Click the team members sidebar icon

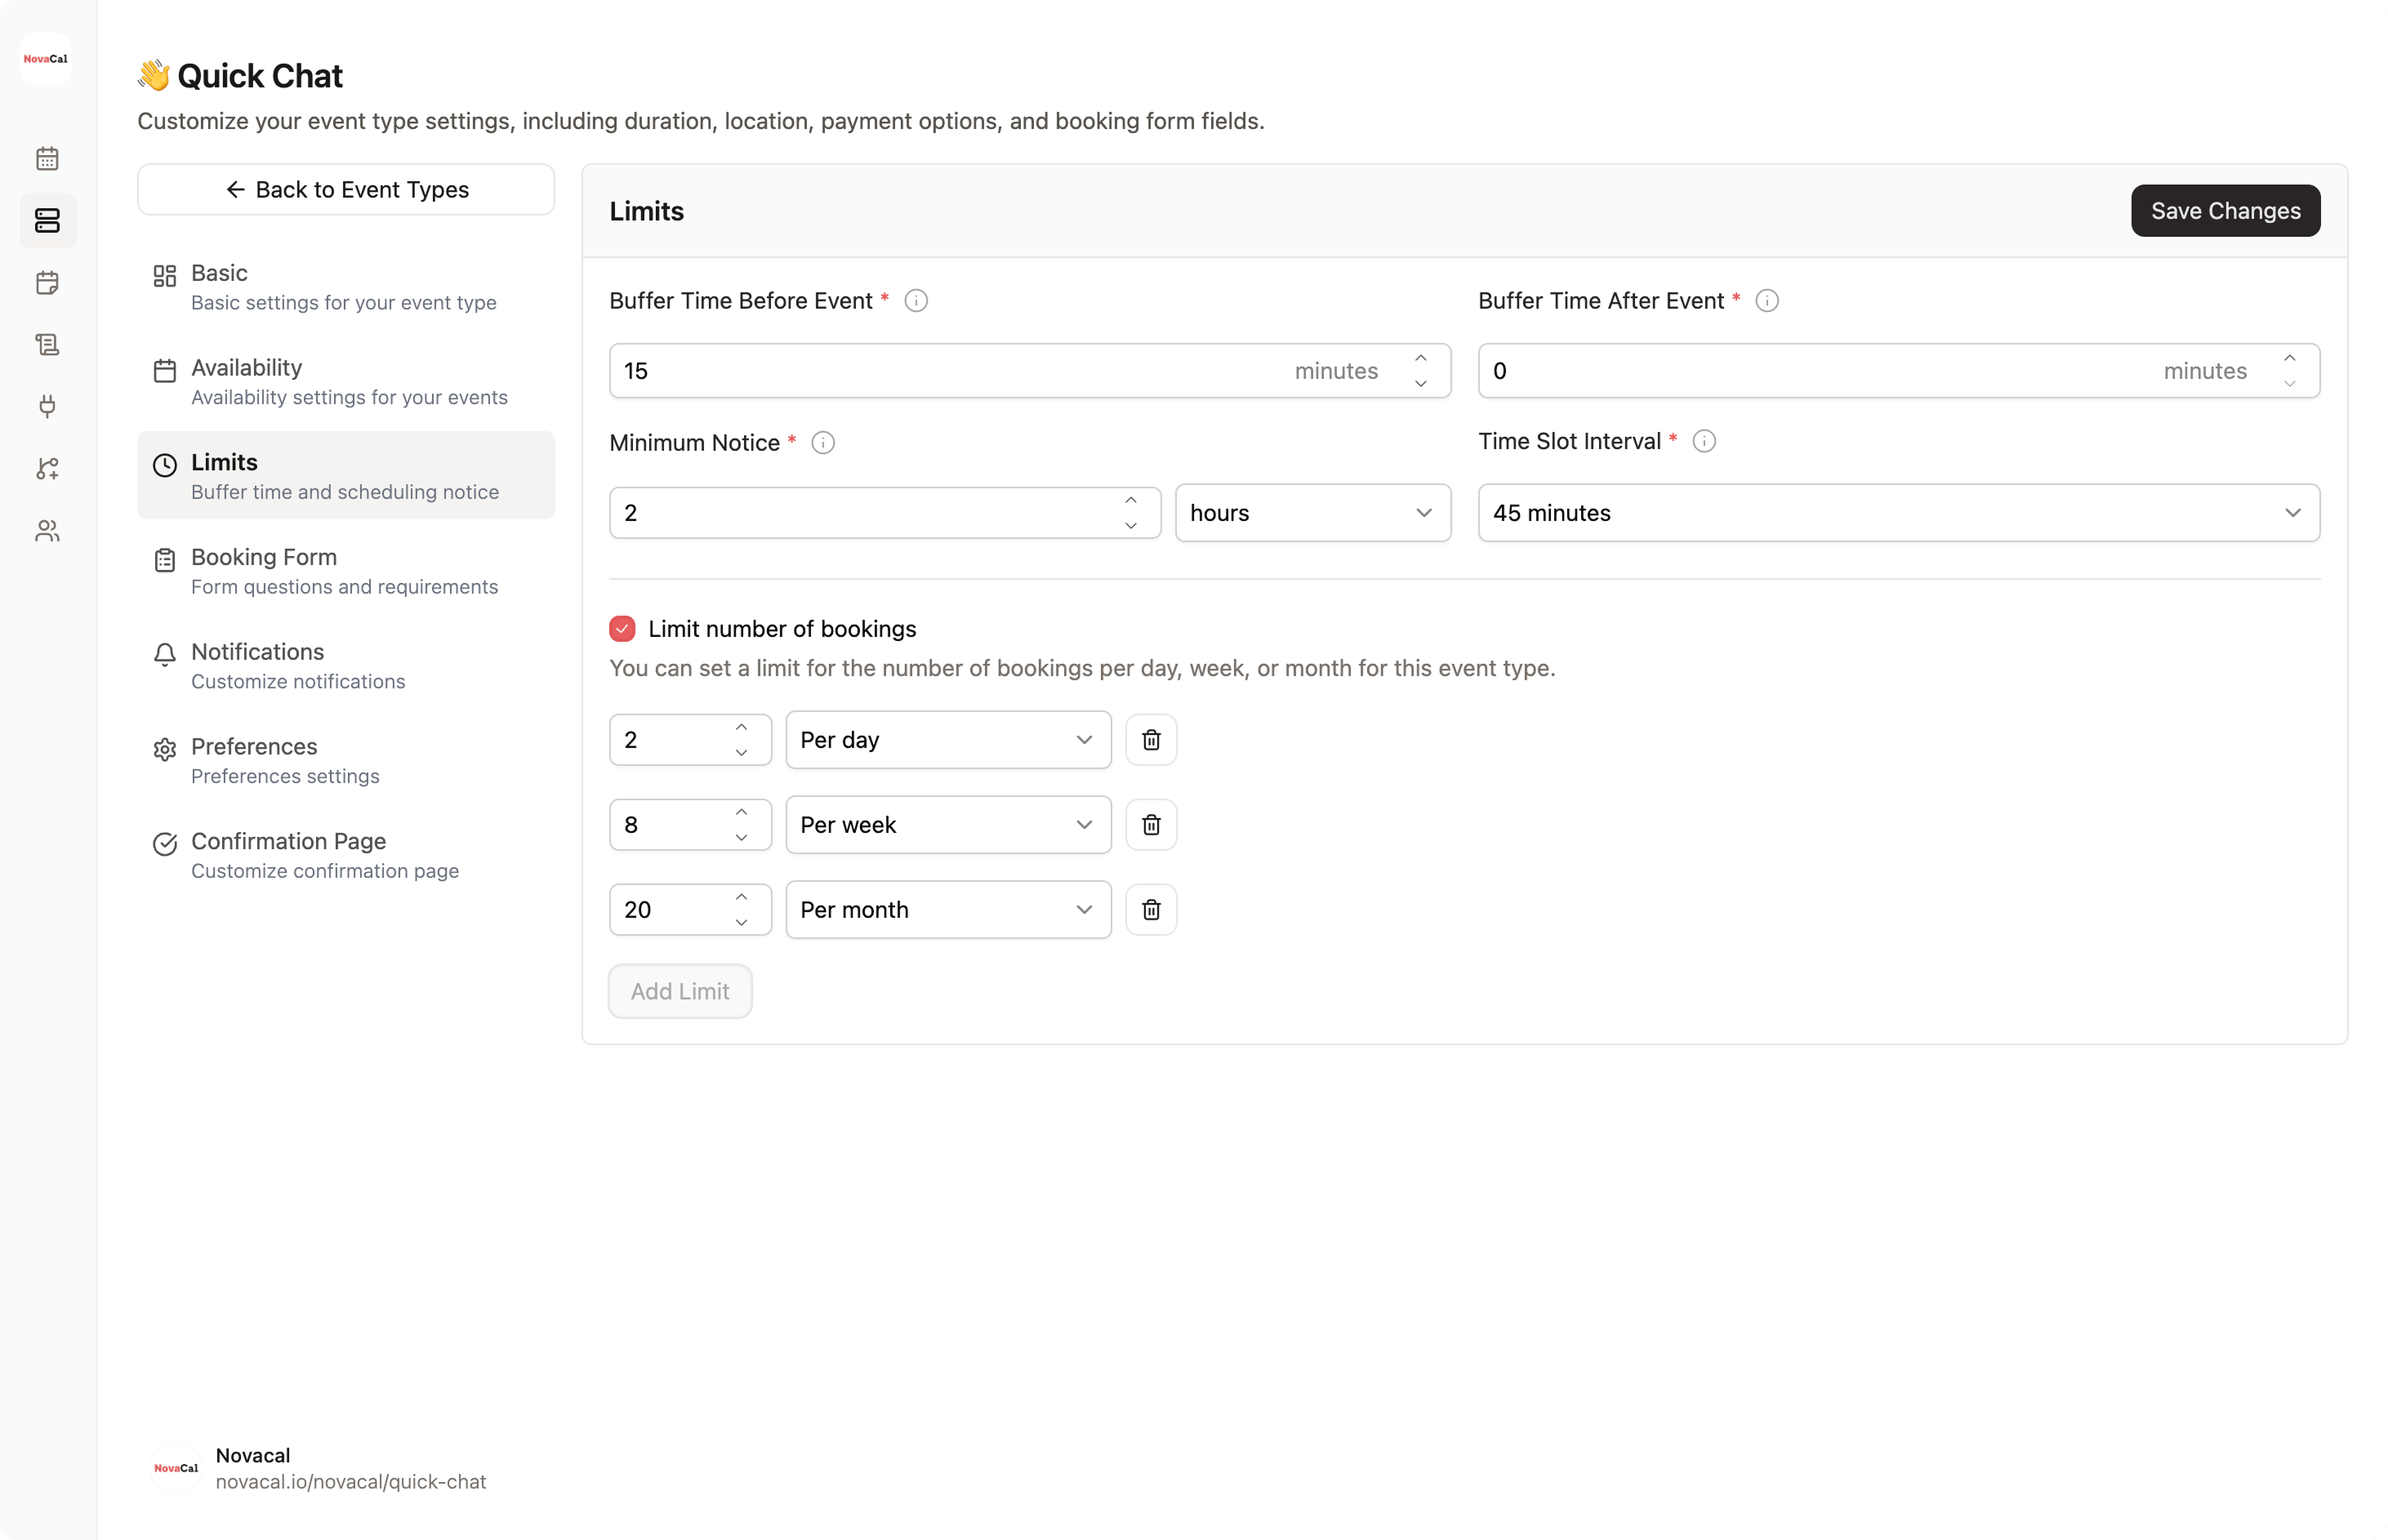point(47,531)
